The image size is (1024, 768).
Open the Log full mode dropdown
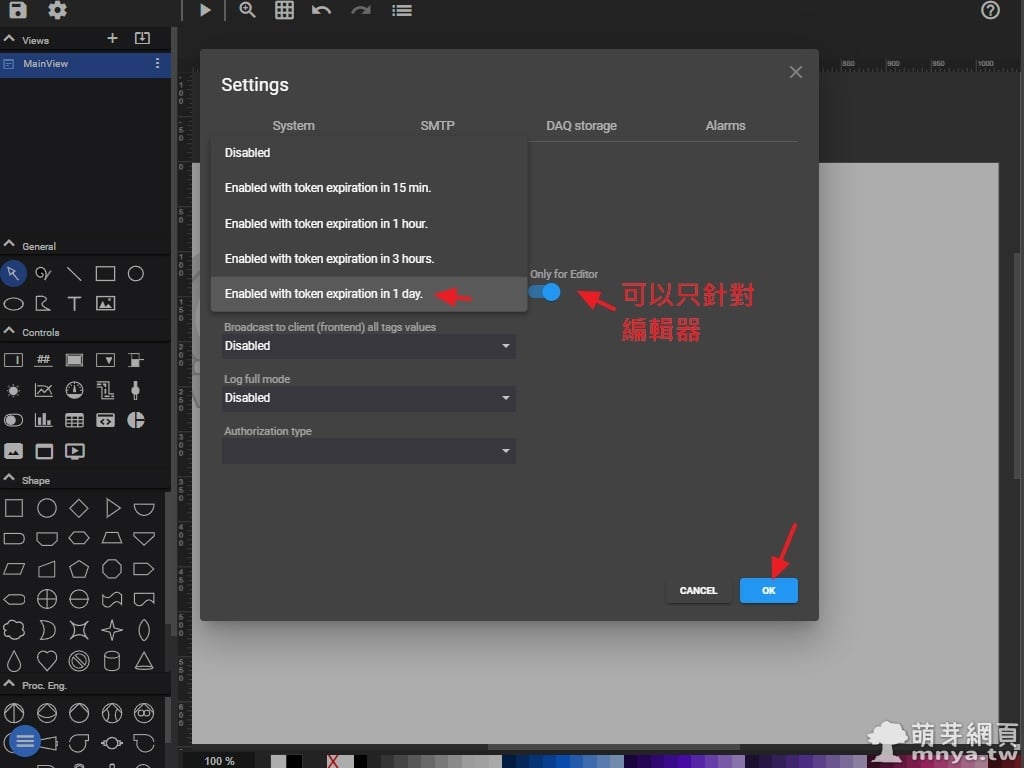pos(368,398)
